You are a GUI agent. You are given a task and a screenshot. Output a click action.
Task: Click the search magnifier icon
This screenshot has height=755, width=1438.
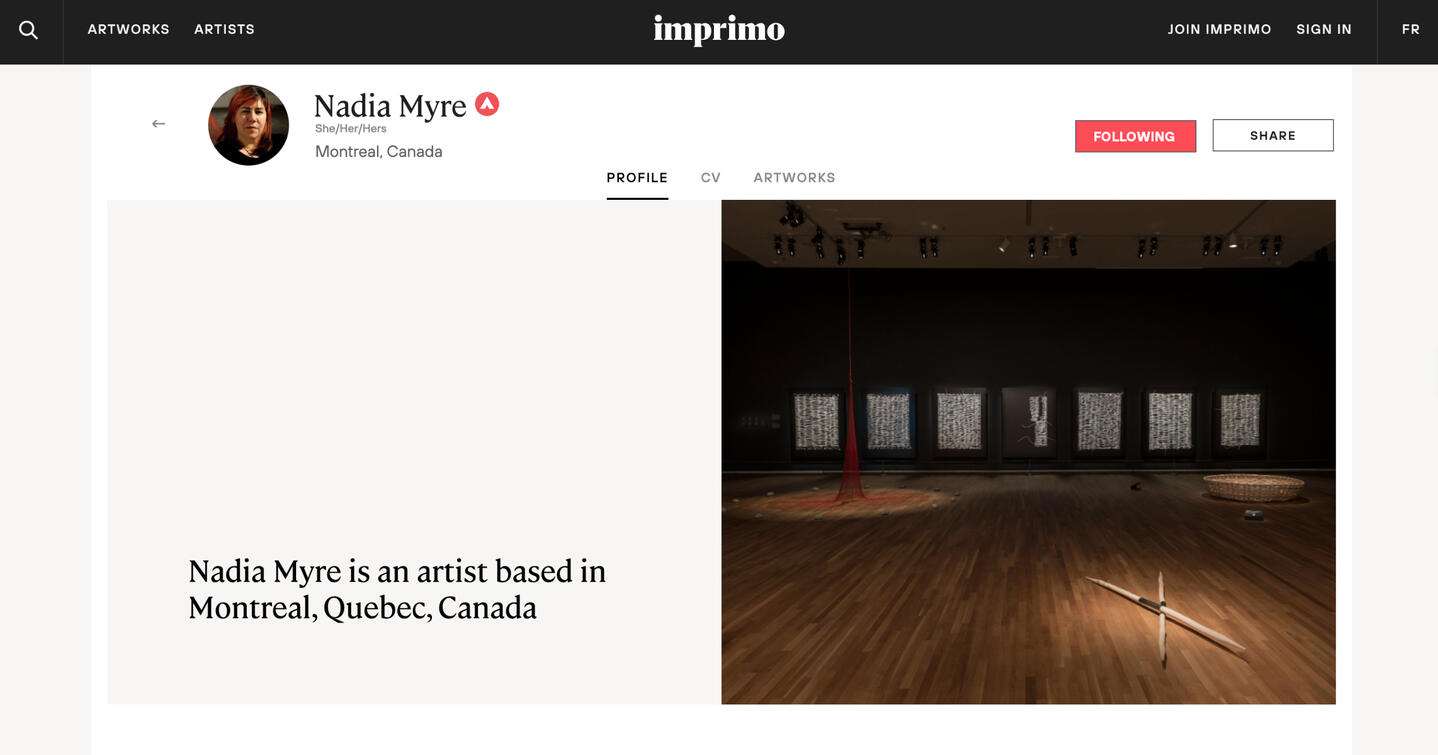pyautogui.click(x=29, y=30)
